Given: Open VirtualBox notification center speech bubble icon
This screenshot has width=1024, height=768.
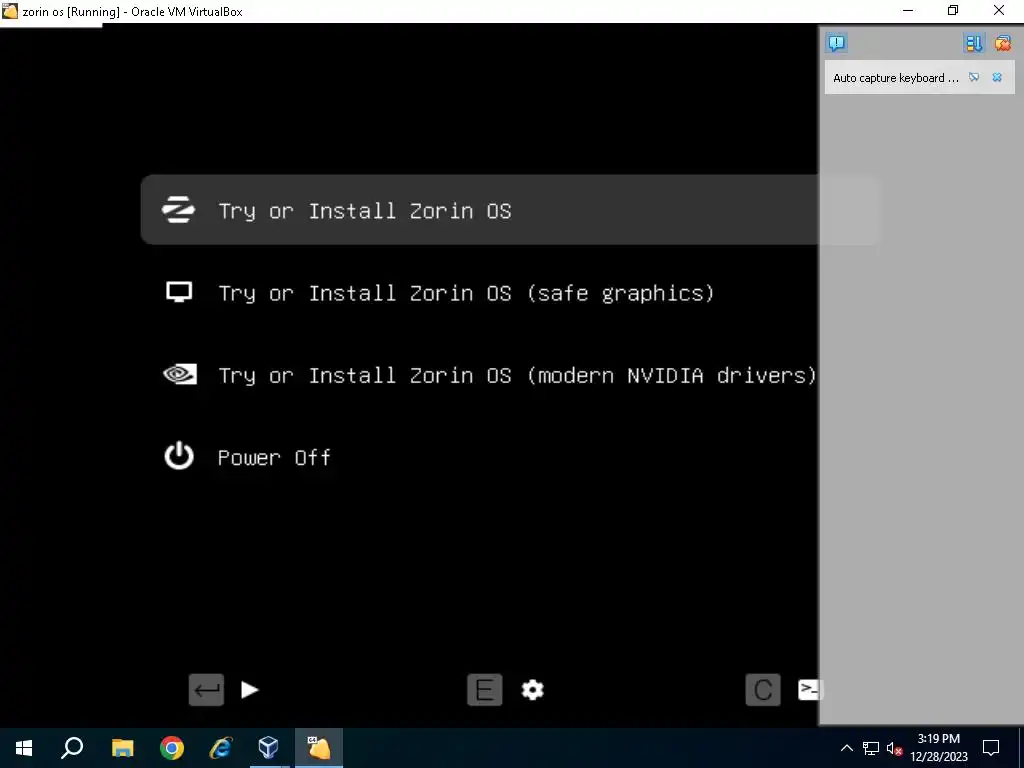Looking at the screenshot, I should pos(837,43).
